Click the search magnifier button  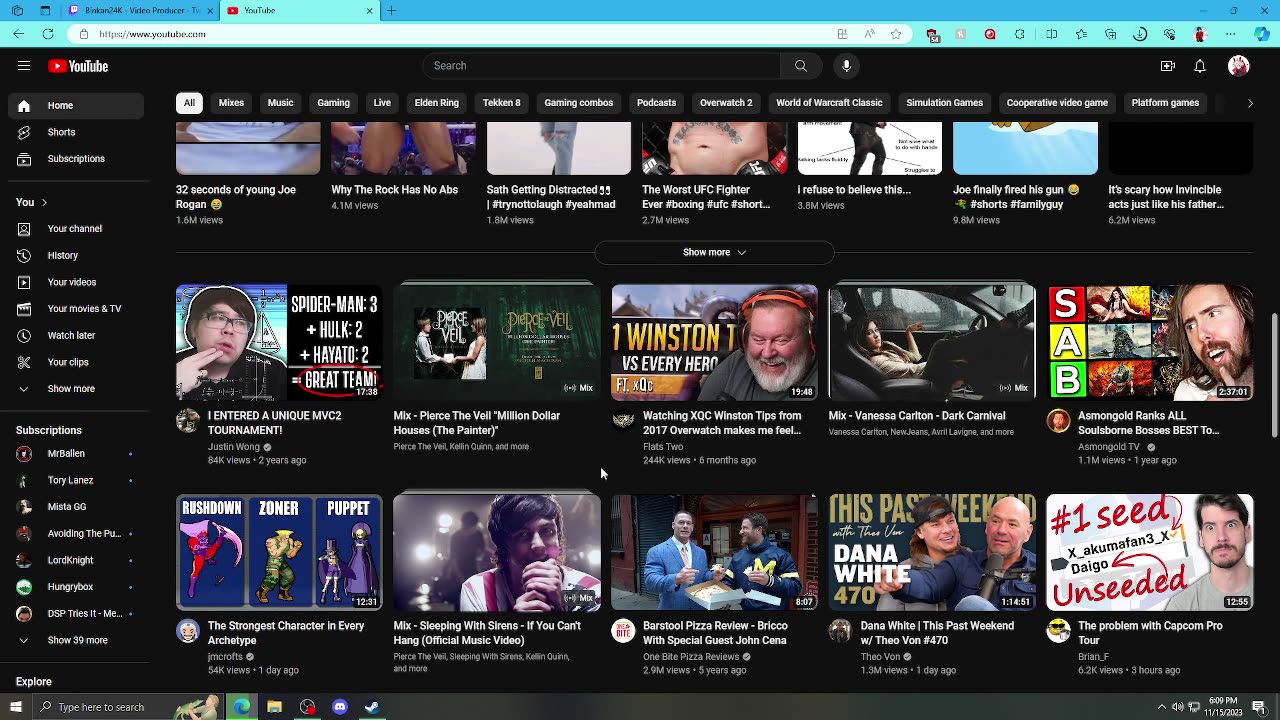coord(801,66)
